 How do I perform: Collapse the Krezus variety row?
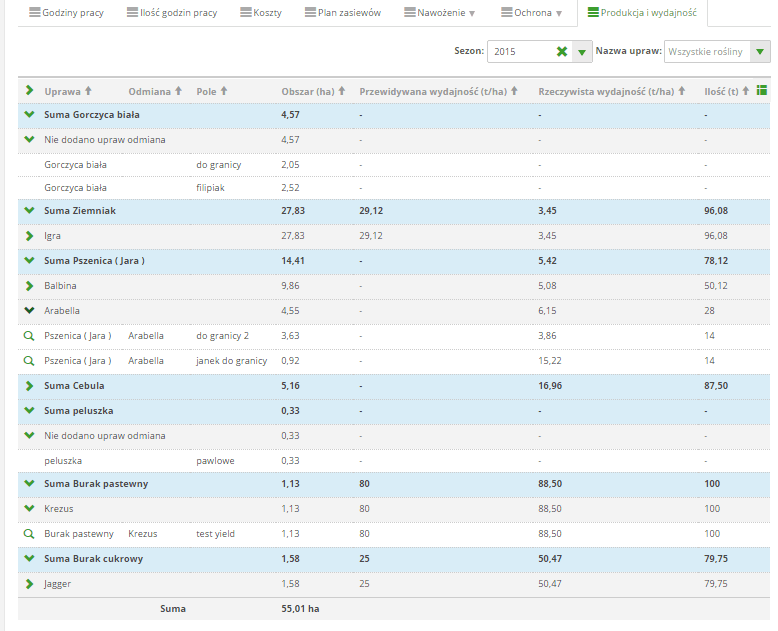tap(29, 508)
